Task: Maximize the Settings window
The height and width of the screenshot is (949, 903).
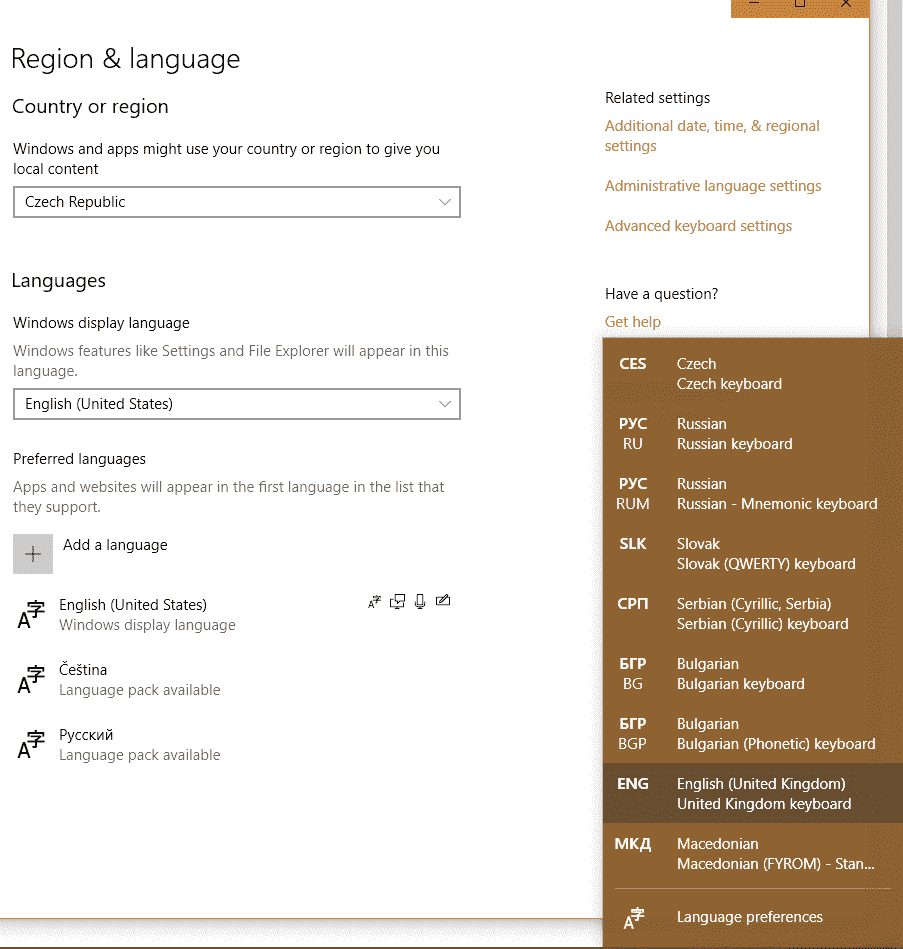Action: pos(800,4)
